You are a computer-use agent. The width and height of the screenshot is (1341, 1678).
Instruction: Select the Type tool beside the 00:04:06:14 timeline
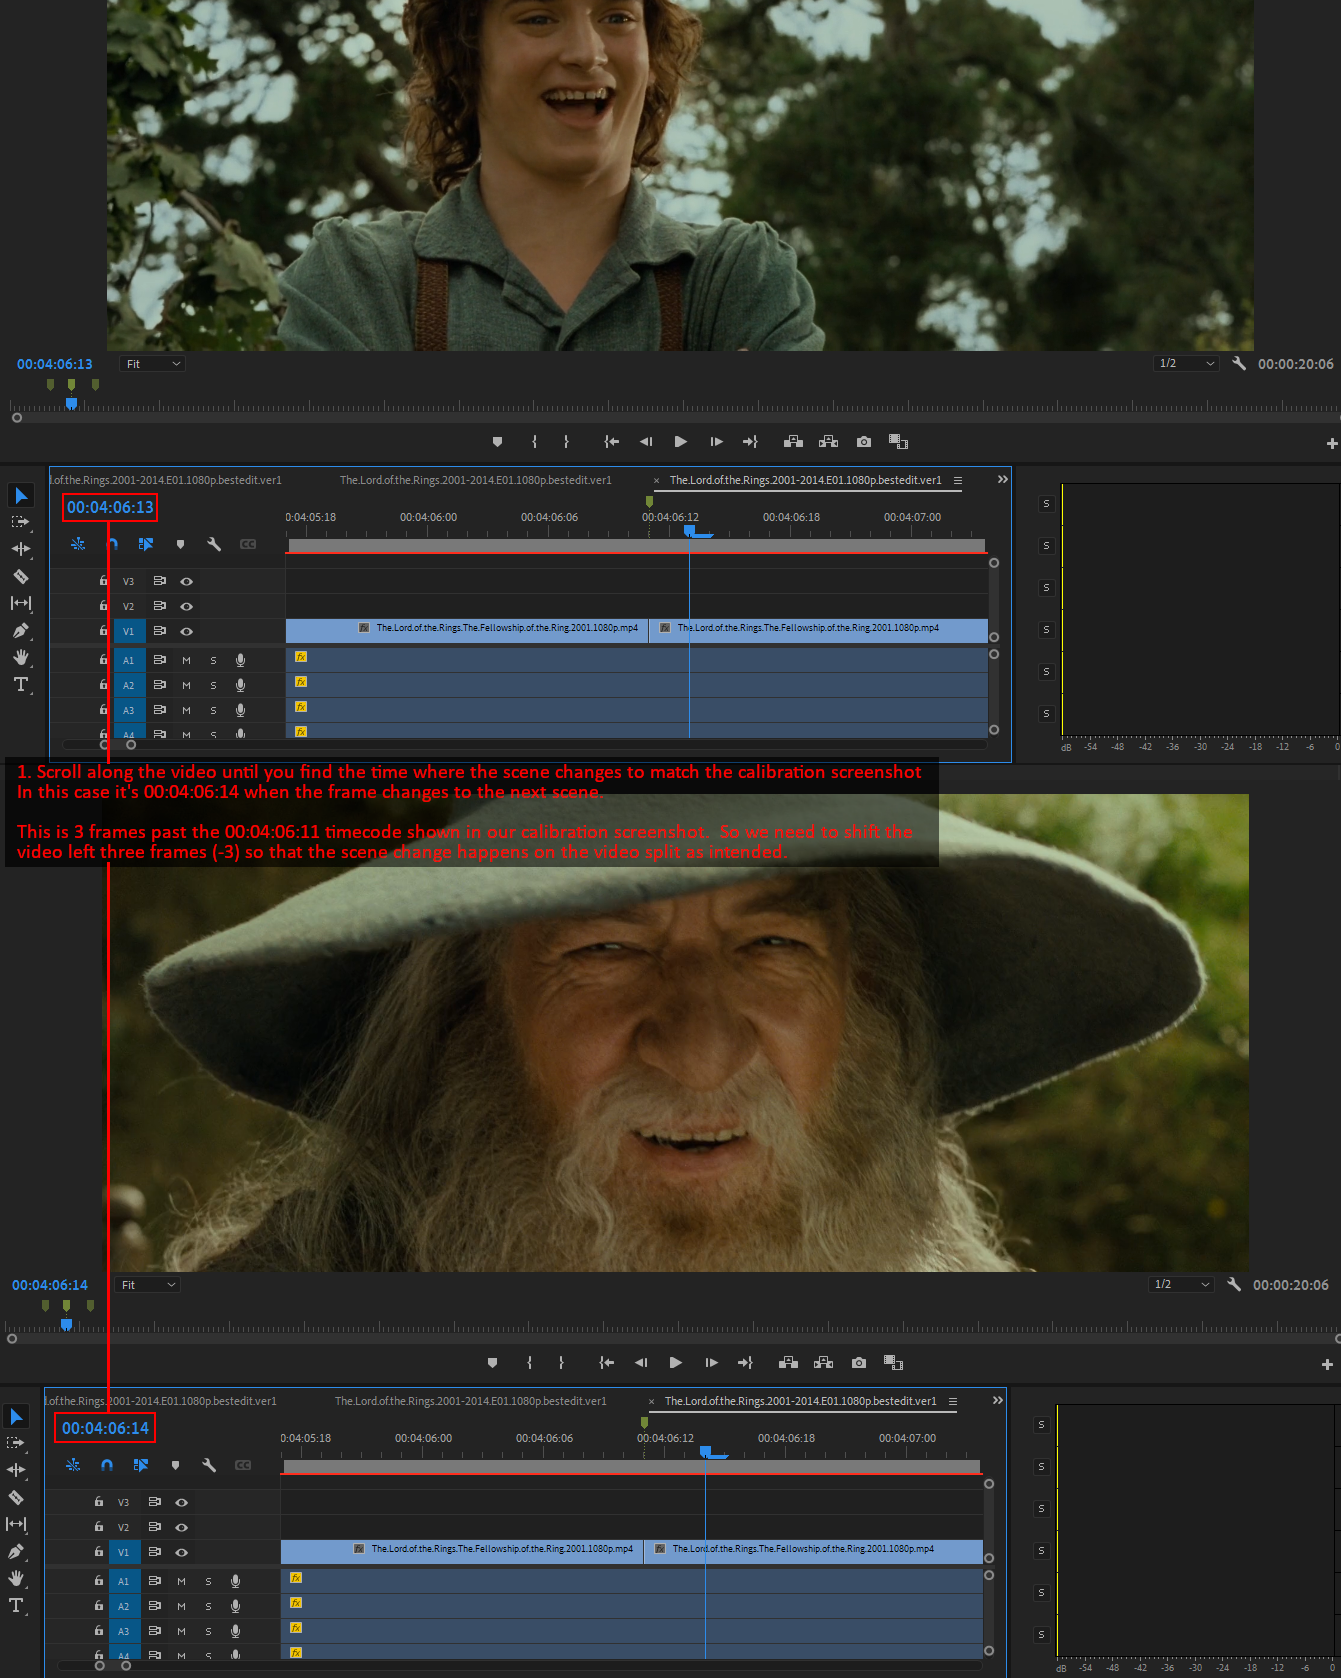(16, 1605)
